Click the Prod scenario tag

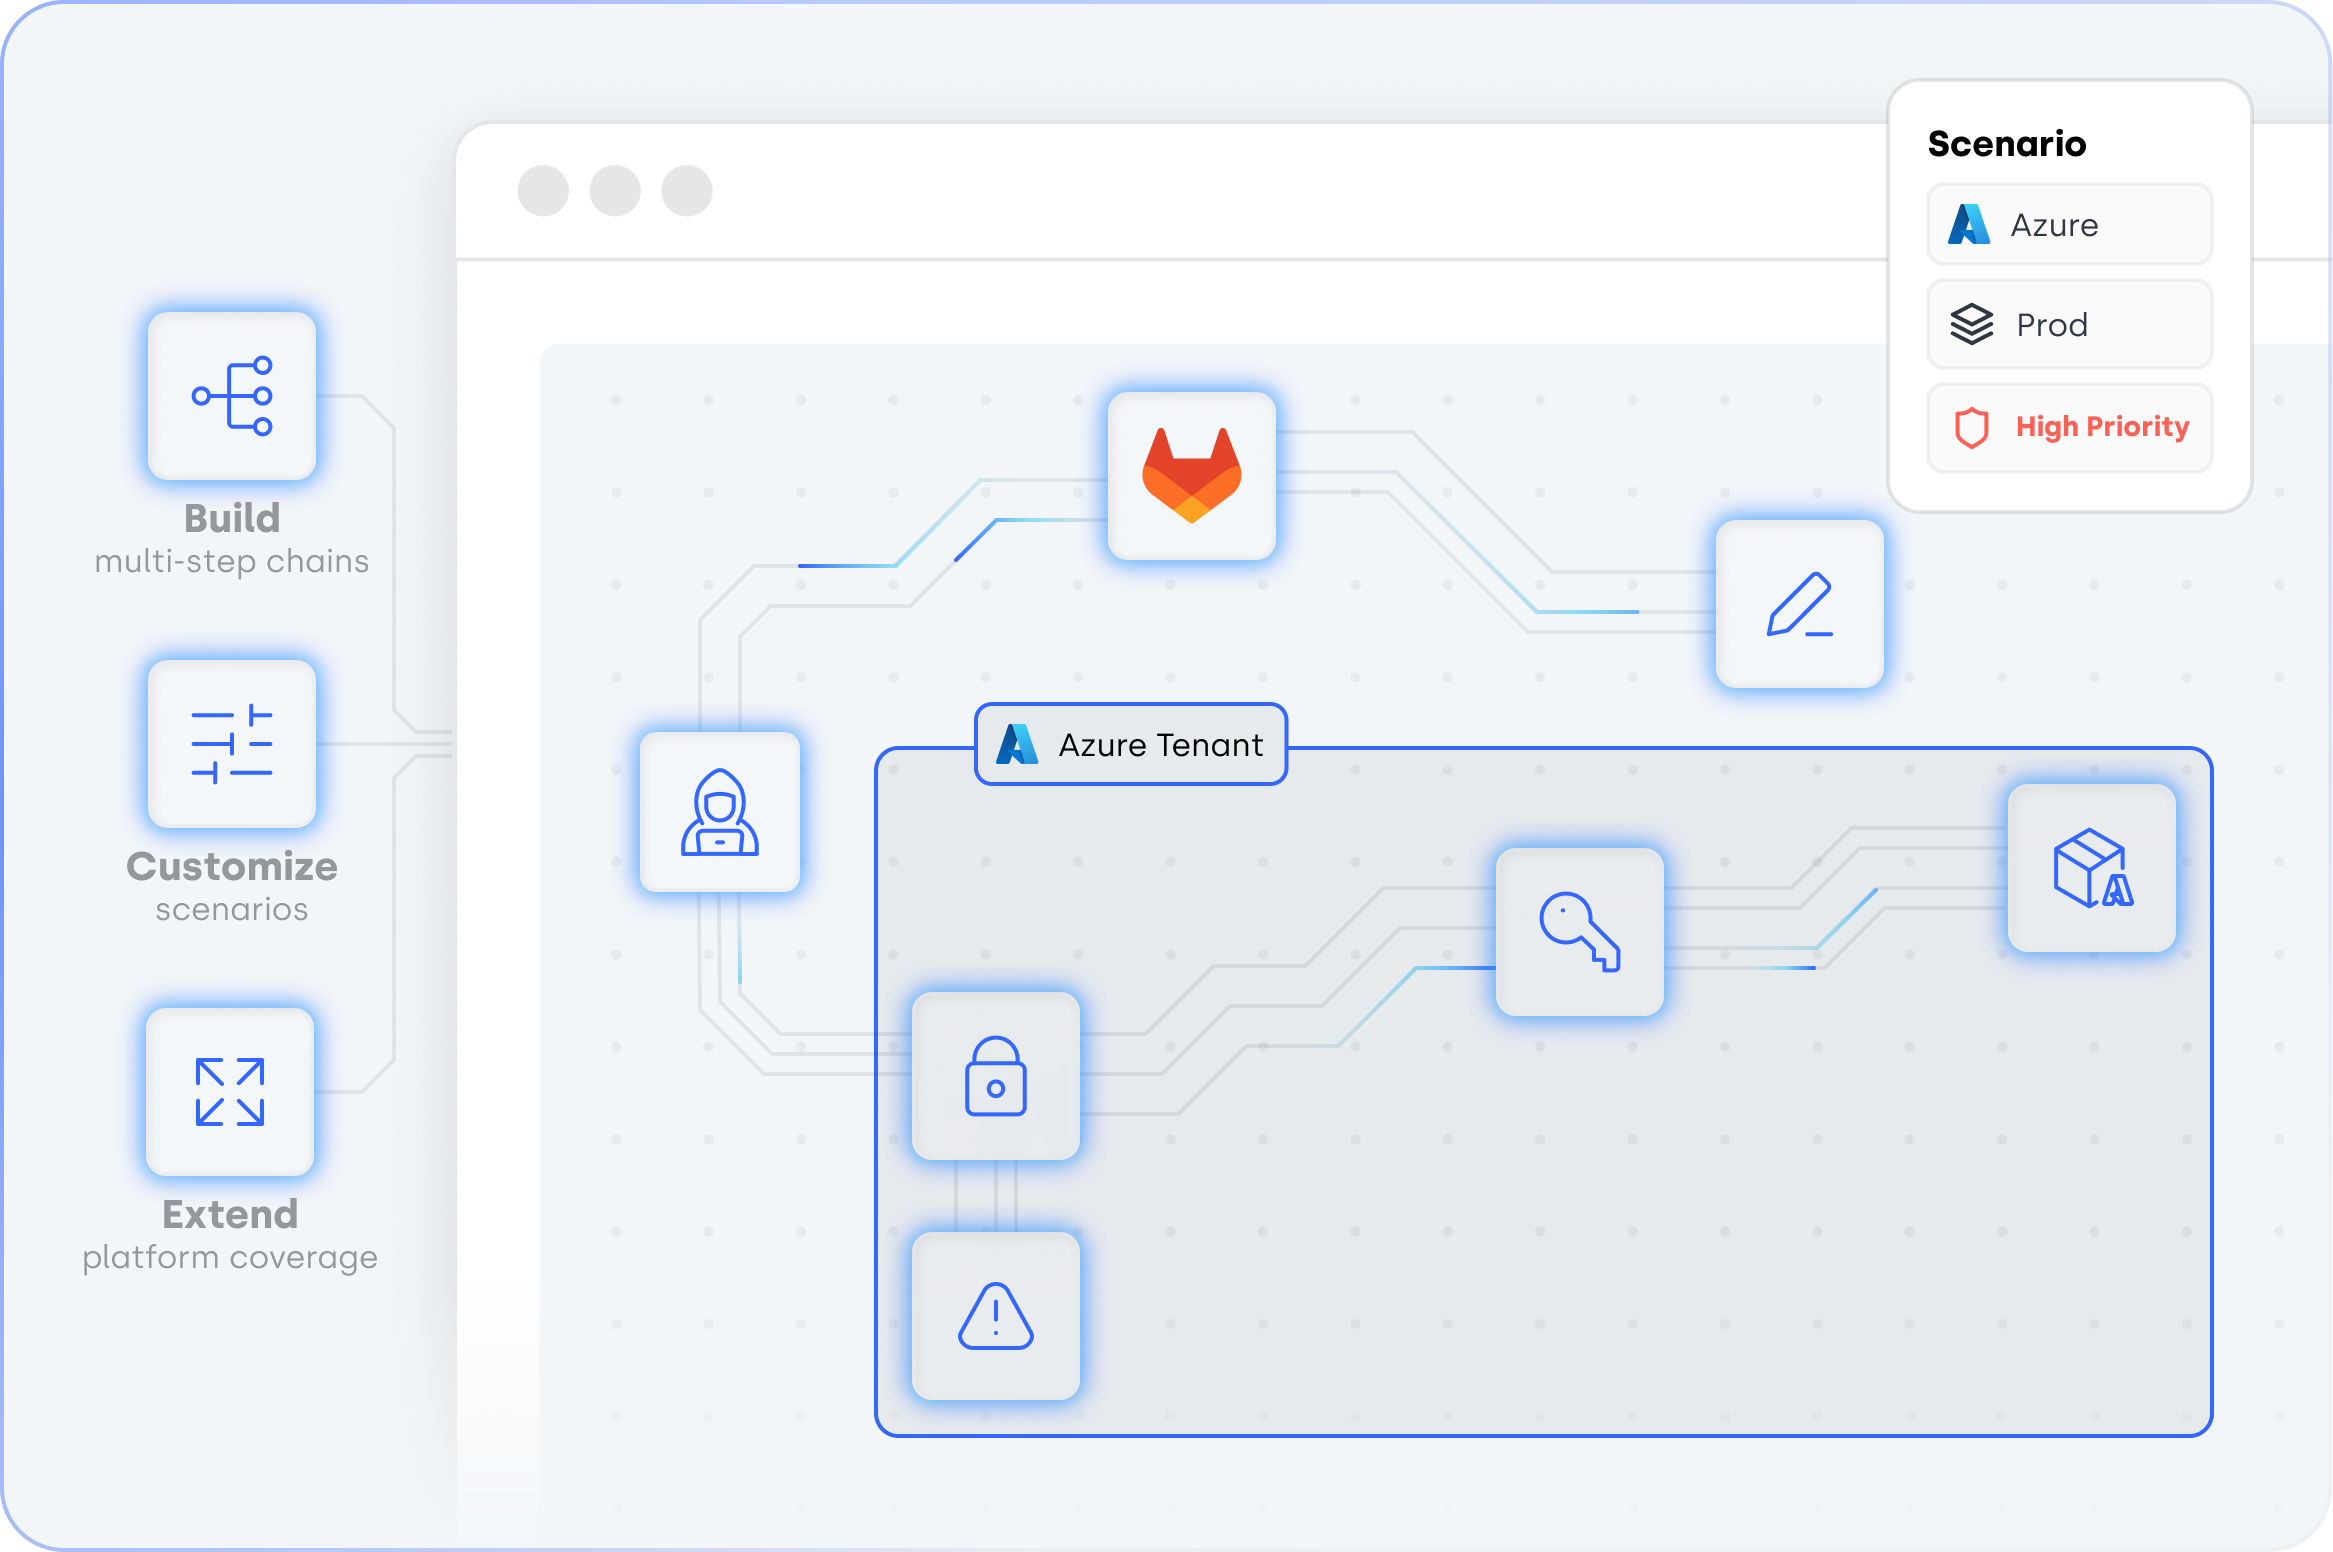pyautogui.click(x=2070, y=325)
